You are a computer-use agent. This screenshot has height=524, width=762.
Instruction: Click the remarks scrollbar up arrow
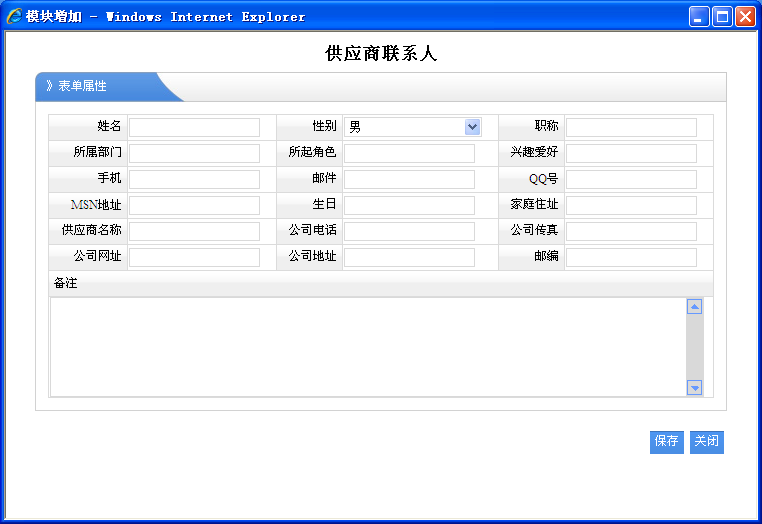tap(694, 307)
